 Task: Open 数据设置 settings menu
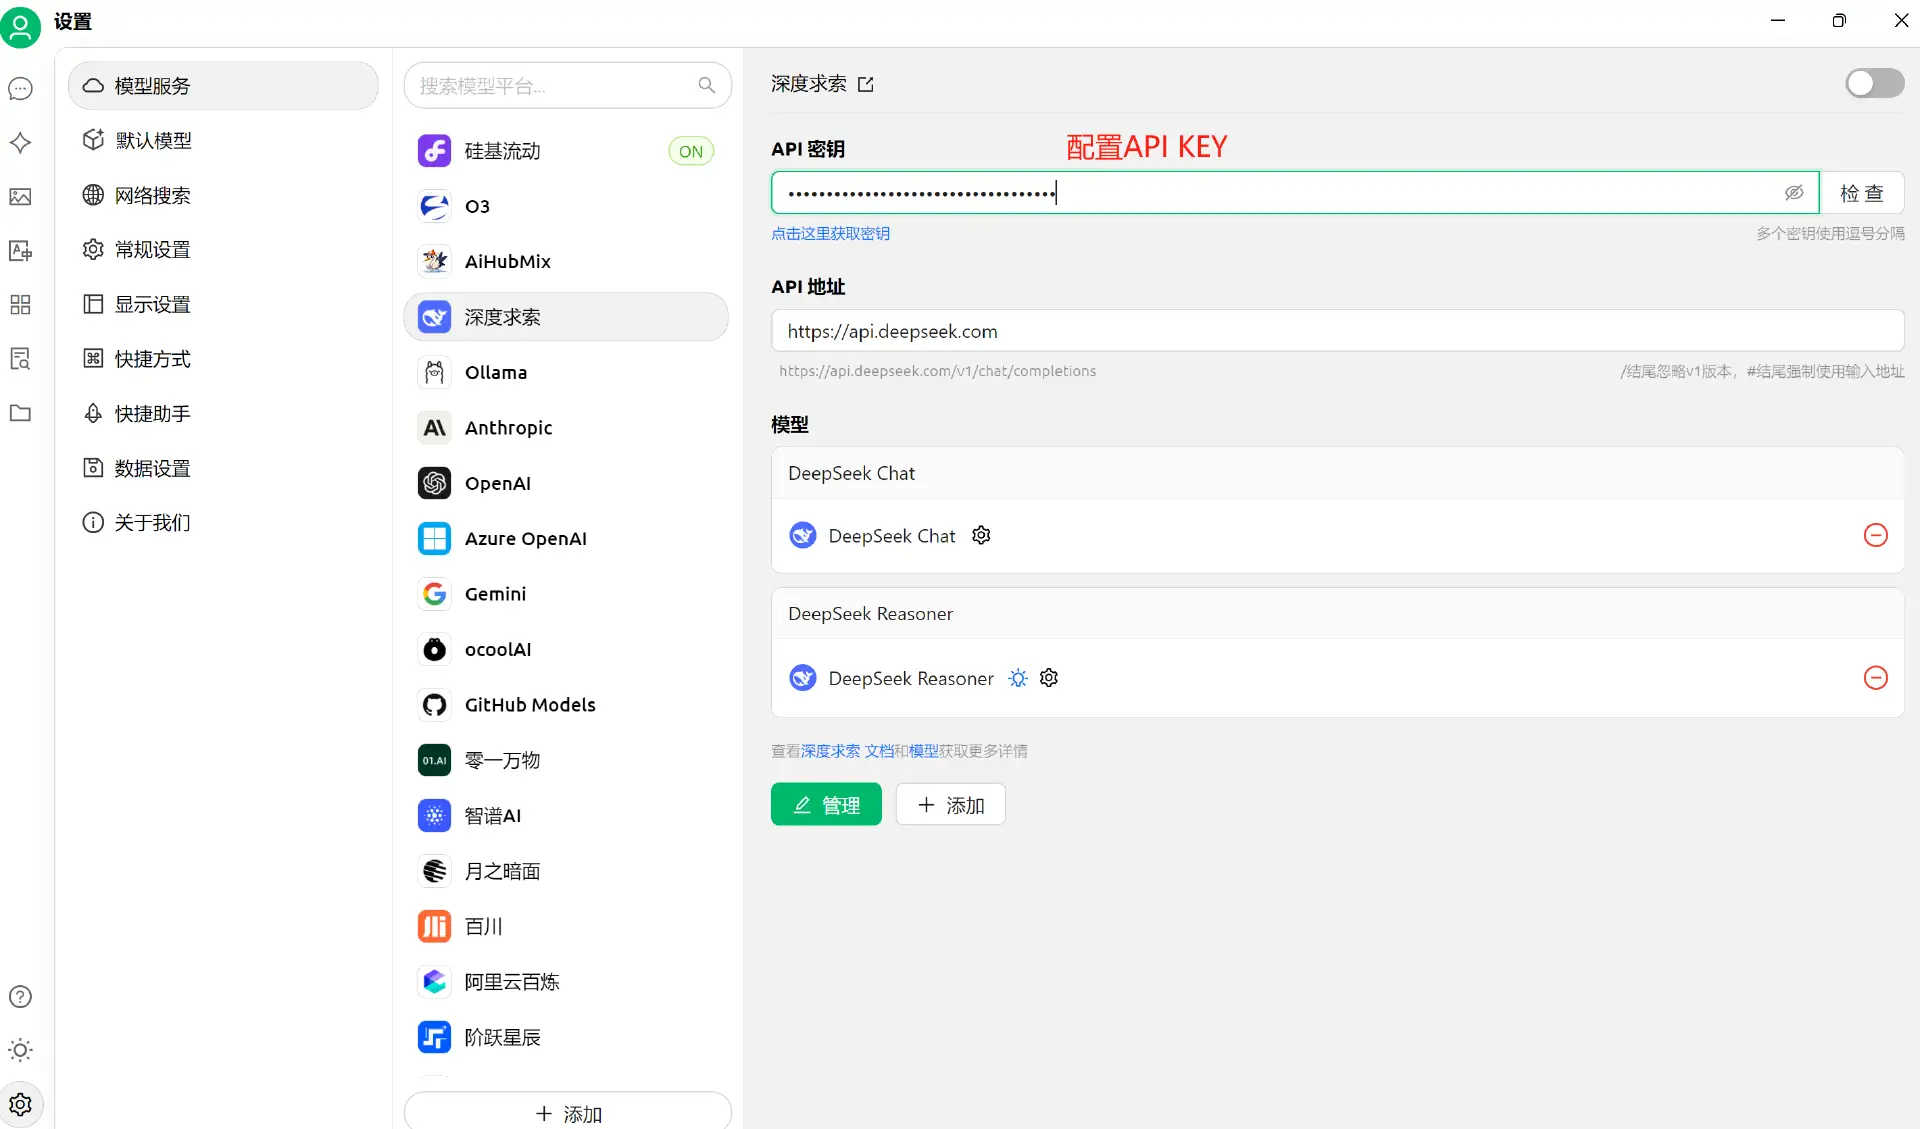click(x=223, y=468)
